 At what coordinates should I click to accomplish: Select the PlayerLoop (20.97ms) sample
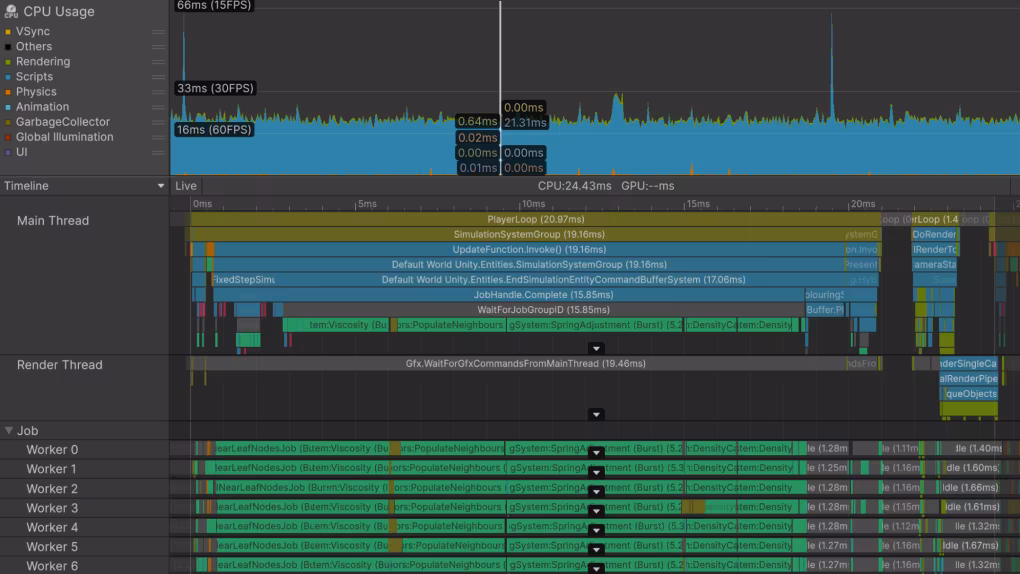pos(535,219)
